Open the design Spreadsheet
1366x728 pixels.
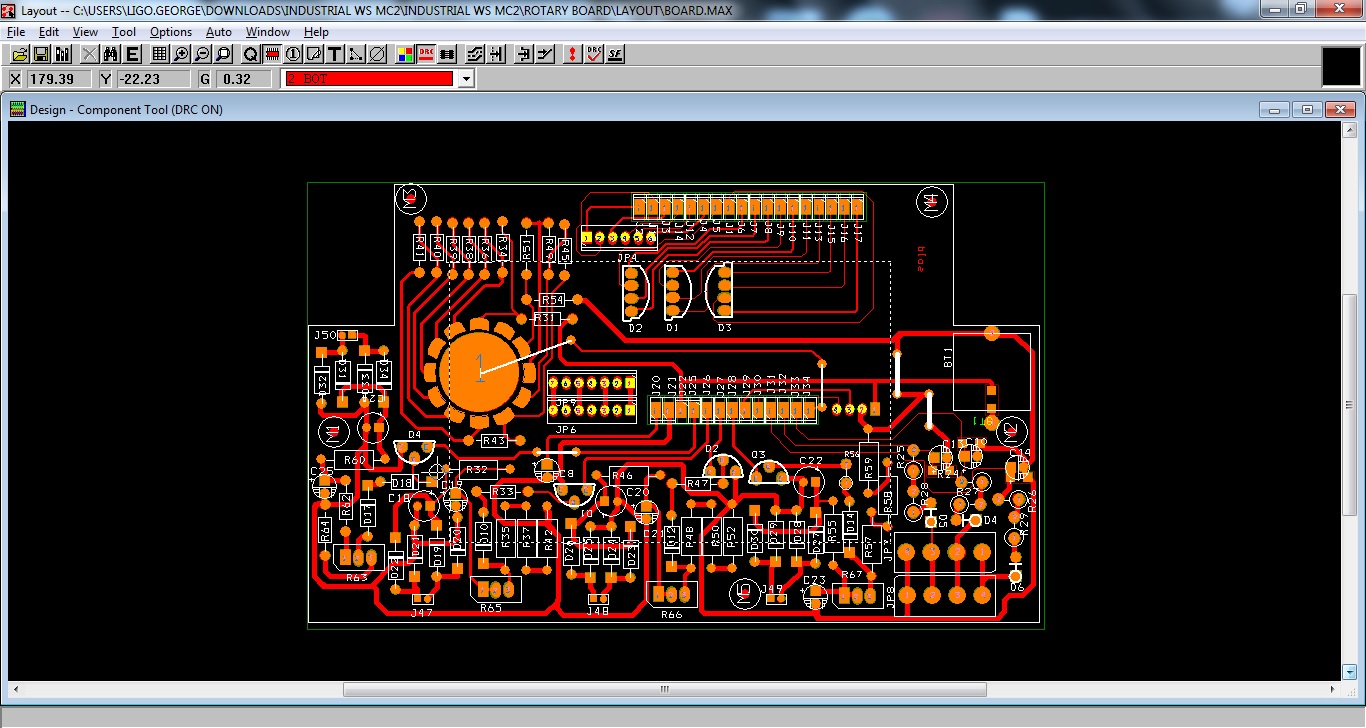158,54
